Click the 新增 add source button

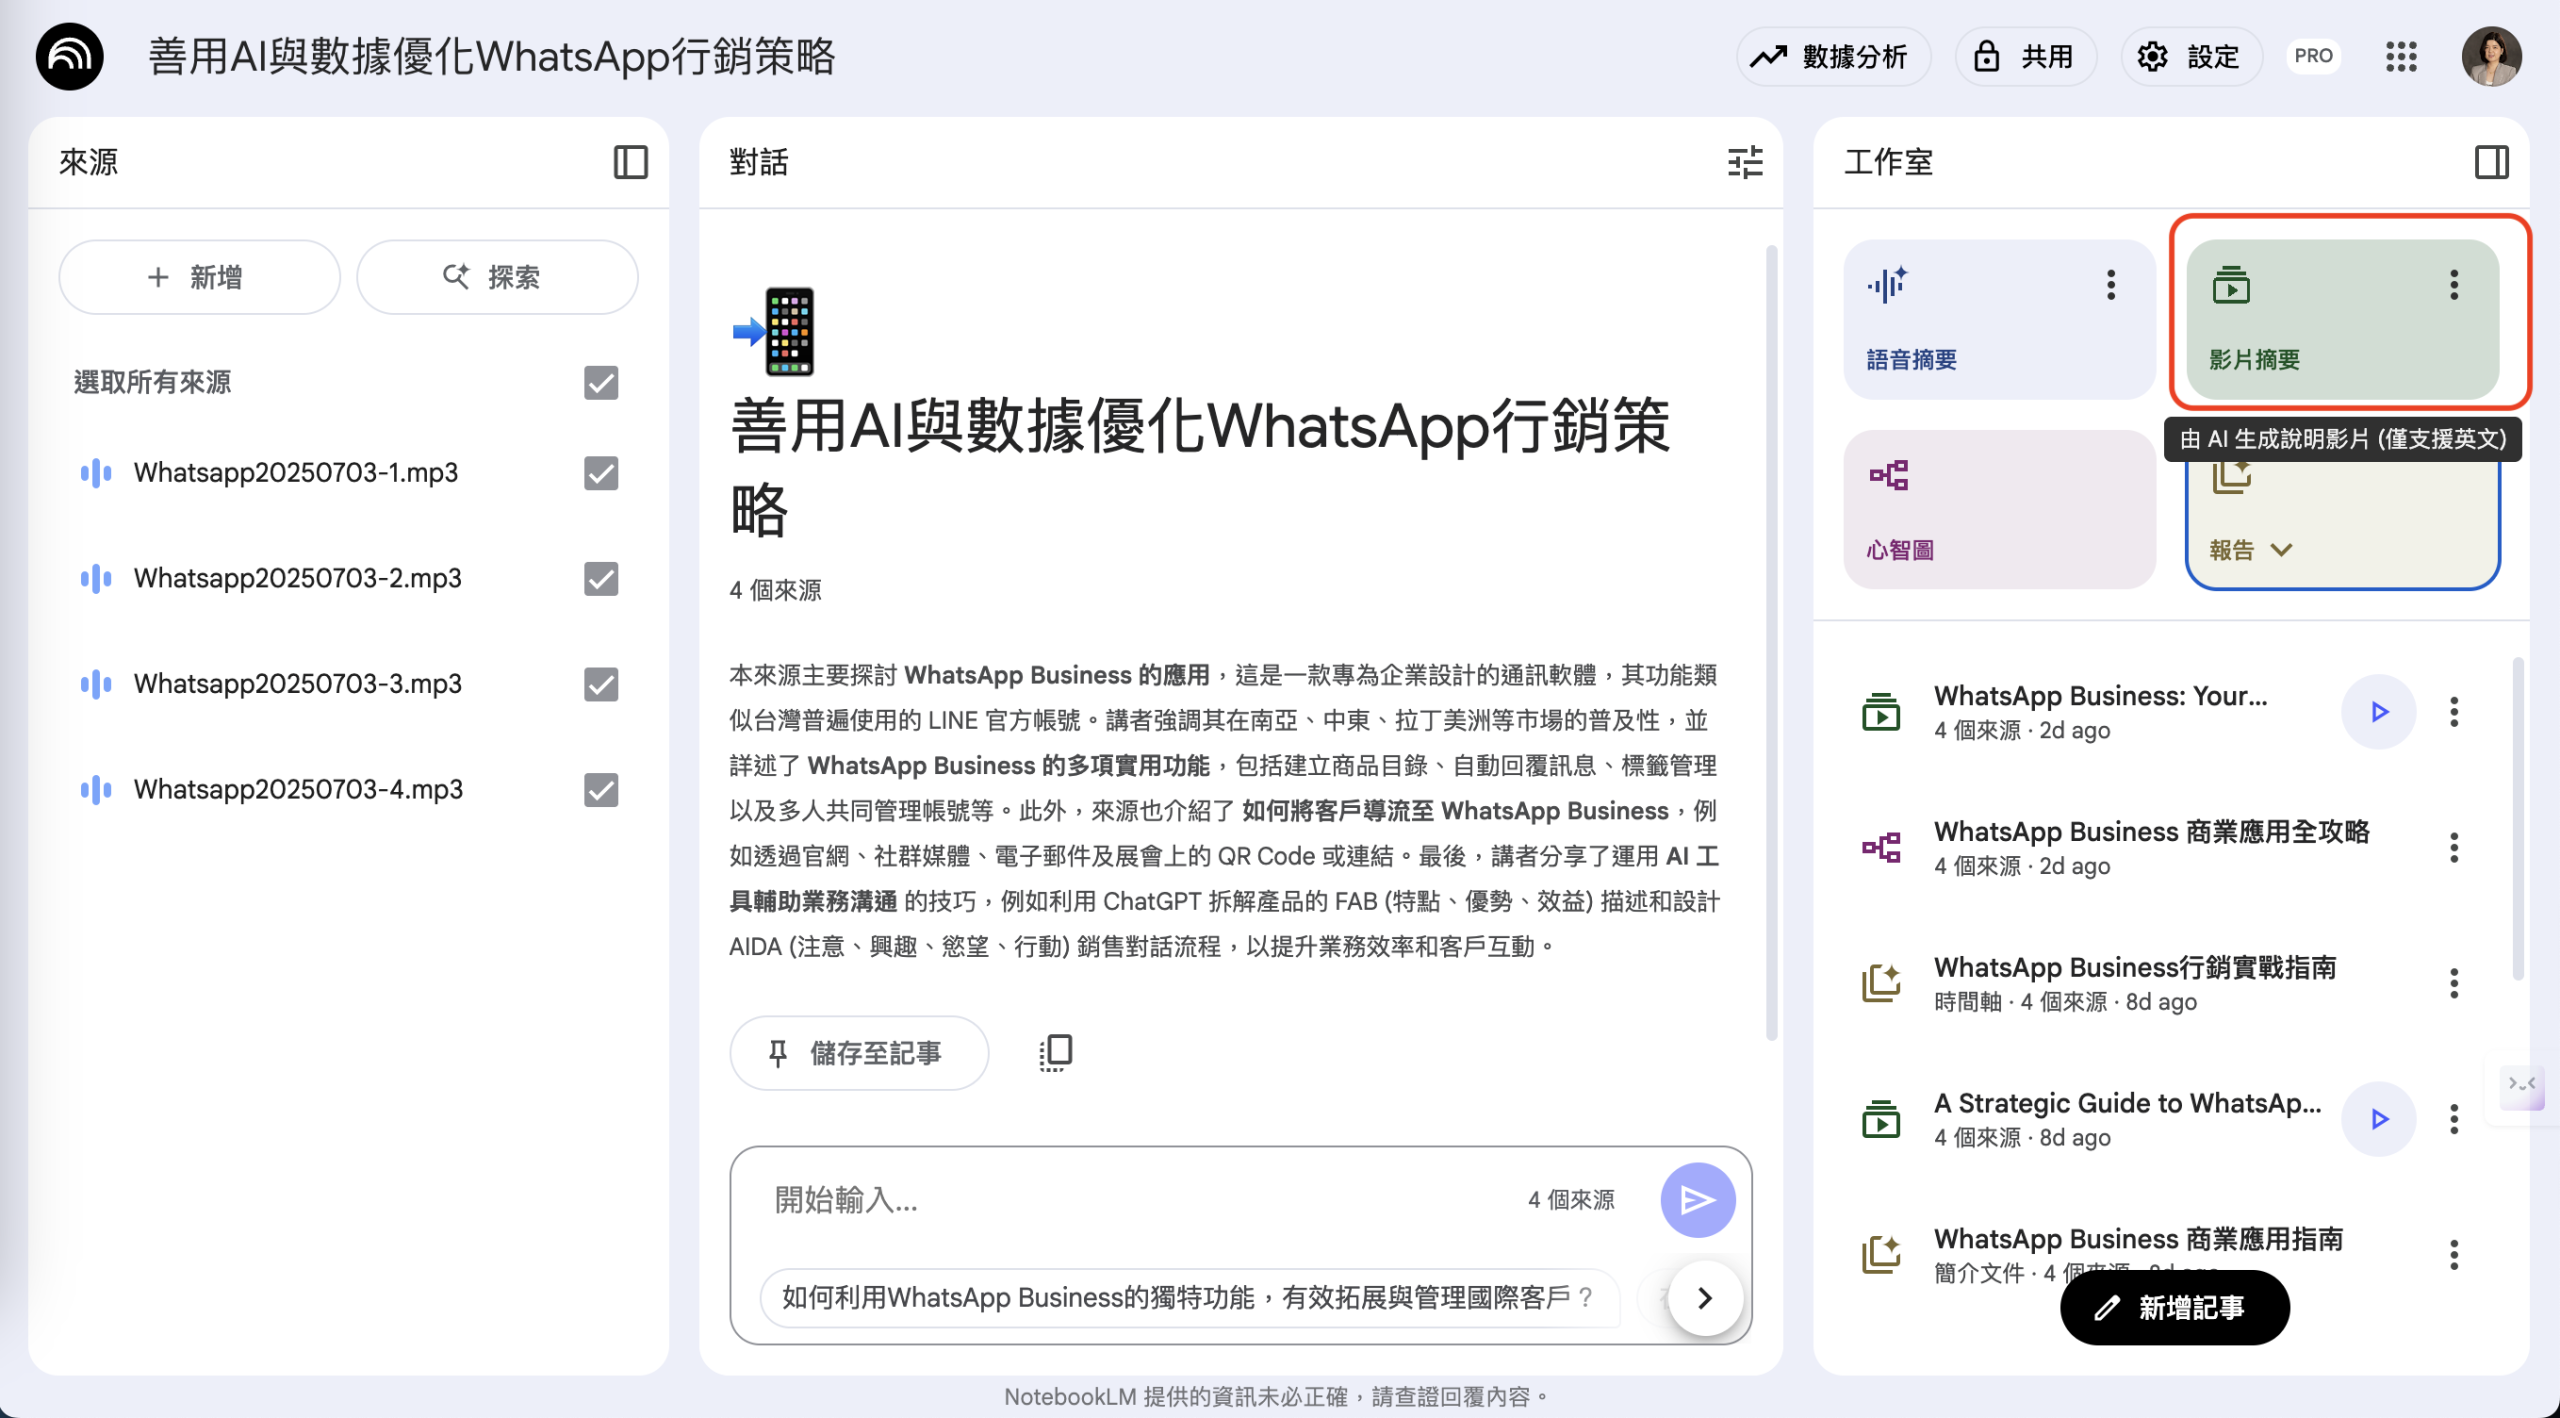(x=199, y=277)
